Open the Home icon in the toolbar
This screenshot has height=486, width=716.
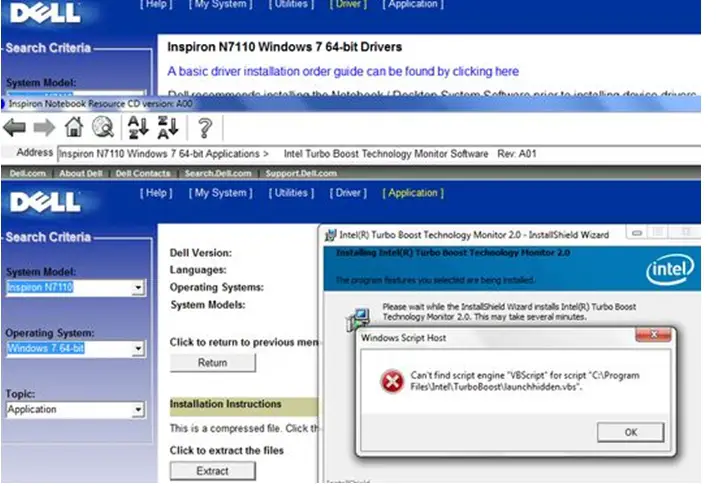click(x=74, y=127)
